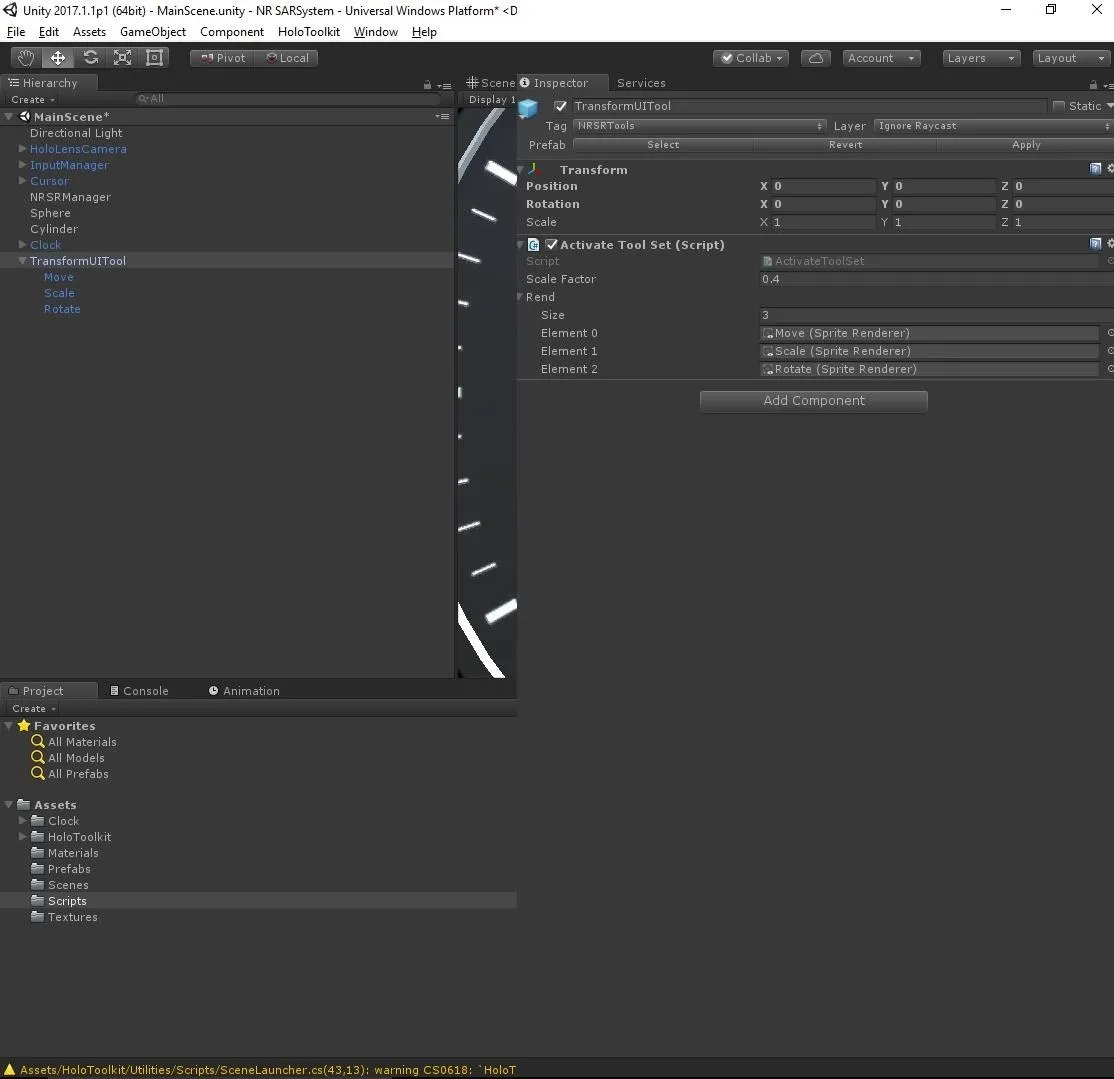
Task: Click the Prefab Apply button
Action: tap(1026, 144)
